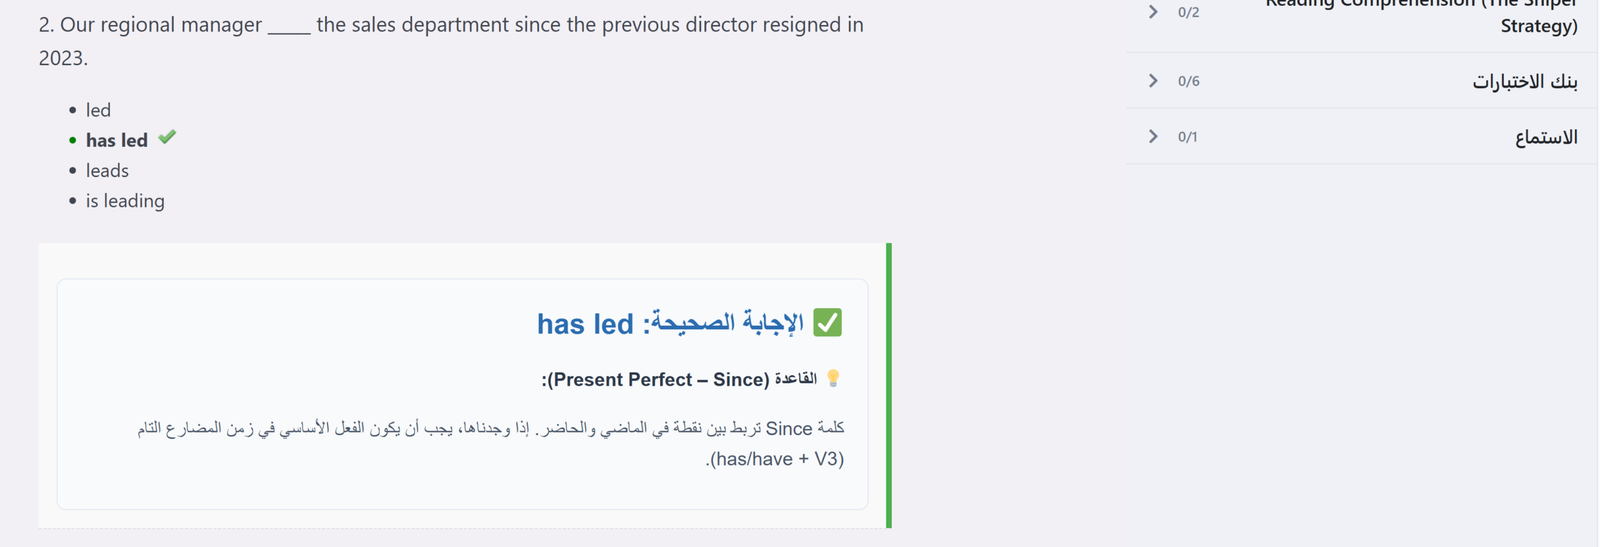1600x547 pixels.
Task: Open the بنك الاختبارات sidebar item
Action: (1524, 81)
